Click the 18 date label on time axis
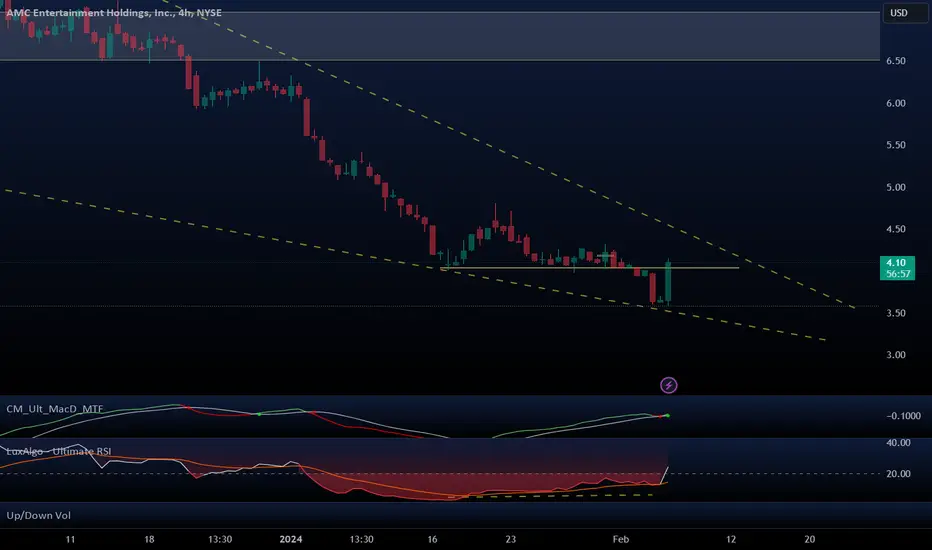932x550 pixels. pyautogui.click(x=149, y=539)
